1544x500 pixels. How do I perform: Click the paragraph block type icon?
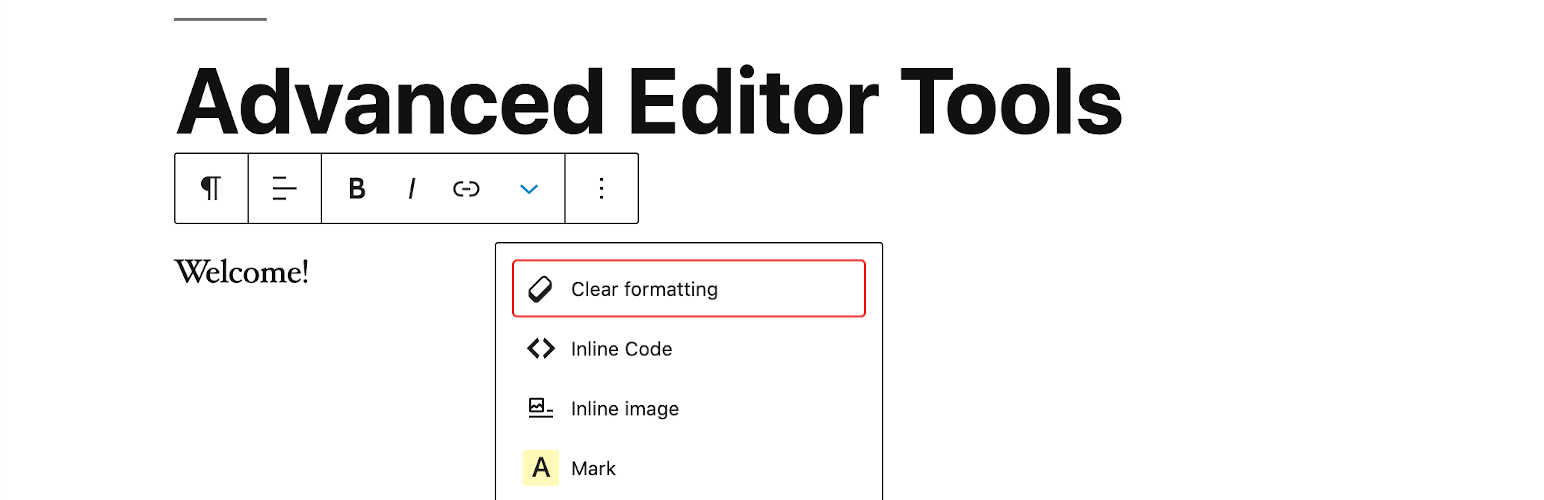coord(211,188)
